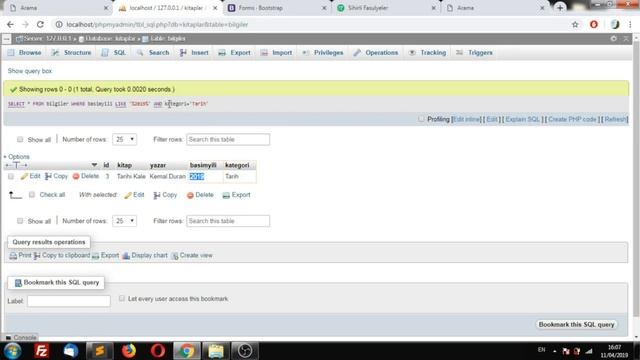Screen dimensions: 640x360
Task: Enable Let every user access bookmark
Action: [x=122, y=298]
